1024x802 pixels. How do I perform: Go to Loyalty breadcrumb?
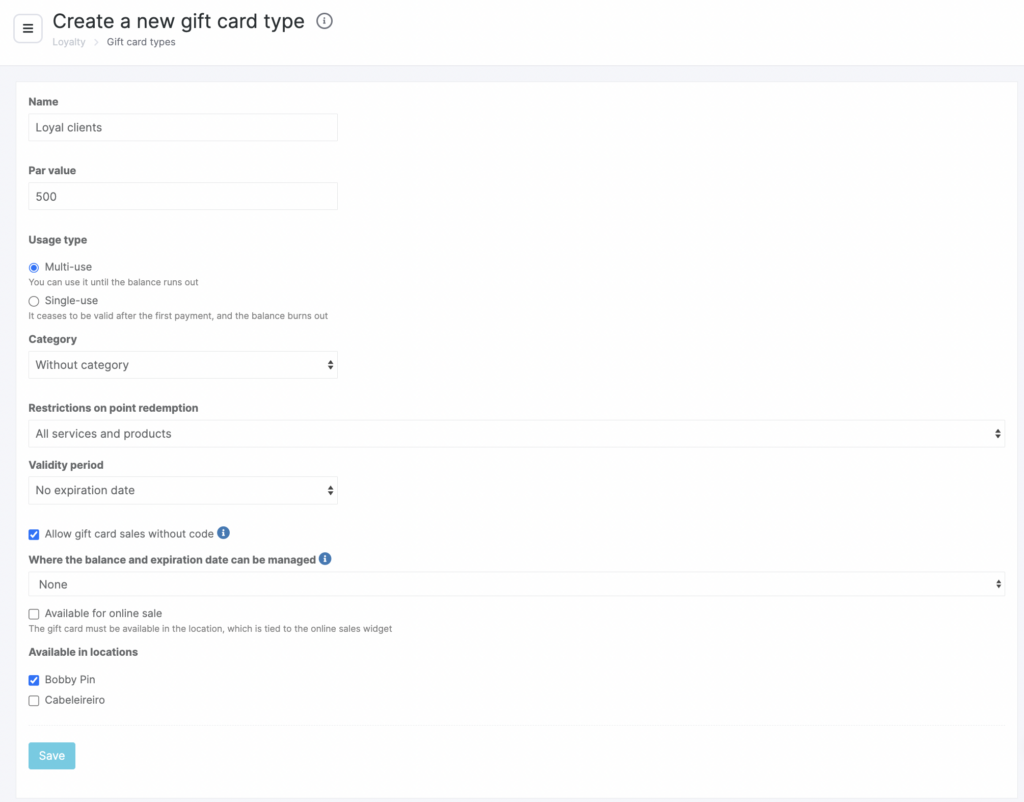[69, 42]
